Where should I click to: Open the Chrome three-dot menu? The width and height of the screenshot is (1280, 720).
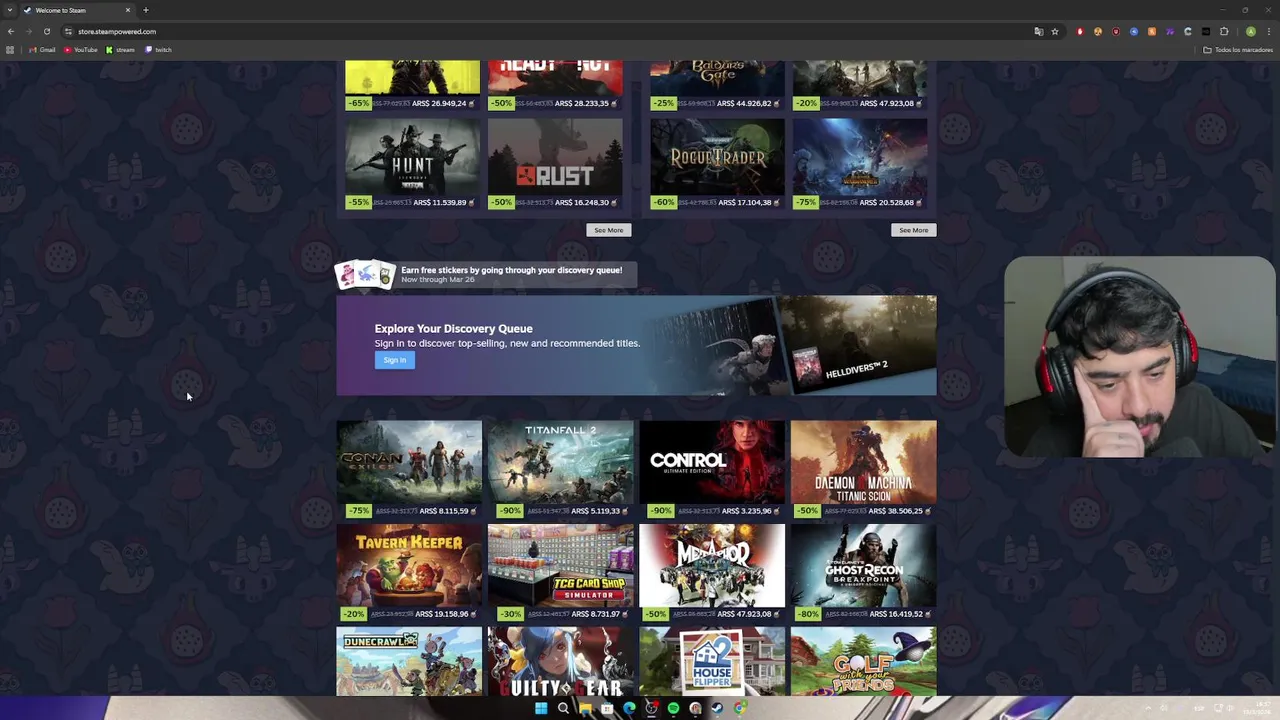pos(1269,31)
